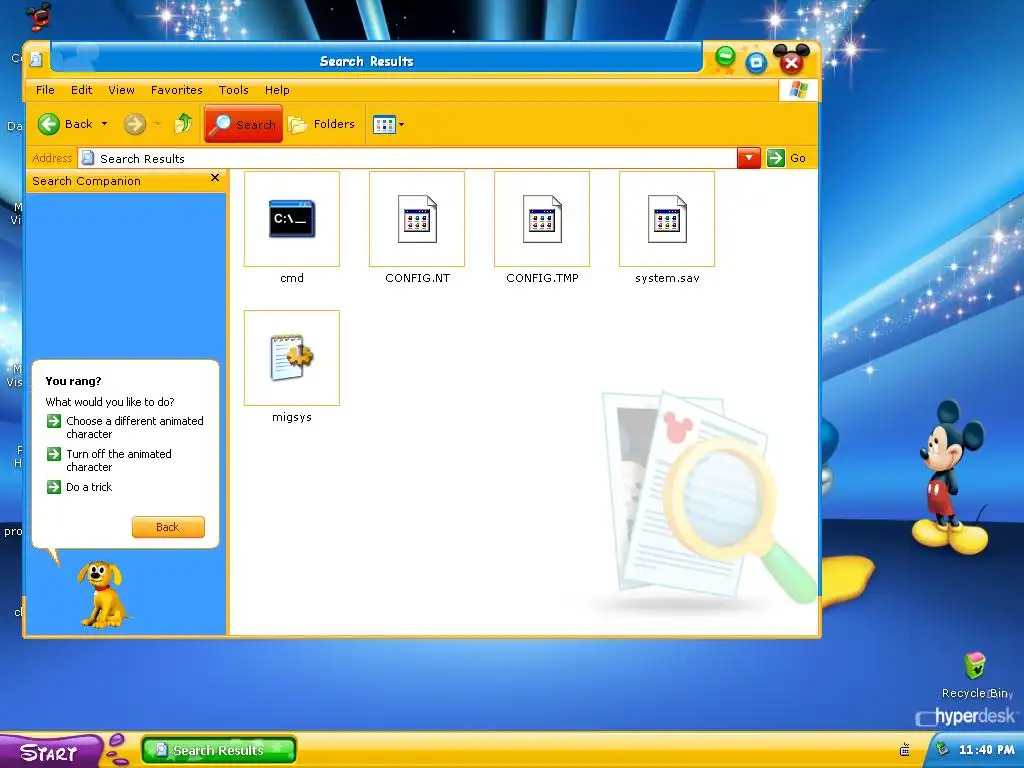Click the Windows flag logo icon
The width and height of the screenshot is (1024, 768).
[798, 89]
